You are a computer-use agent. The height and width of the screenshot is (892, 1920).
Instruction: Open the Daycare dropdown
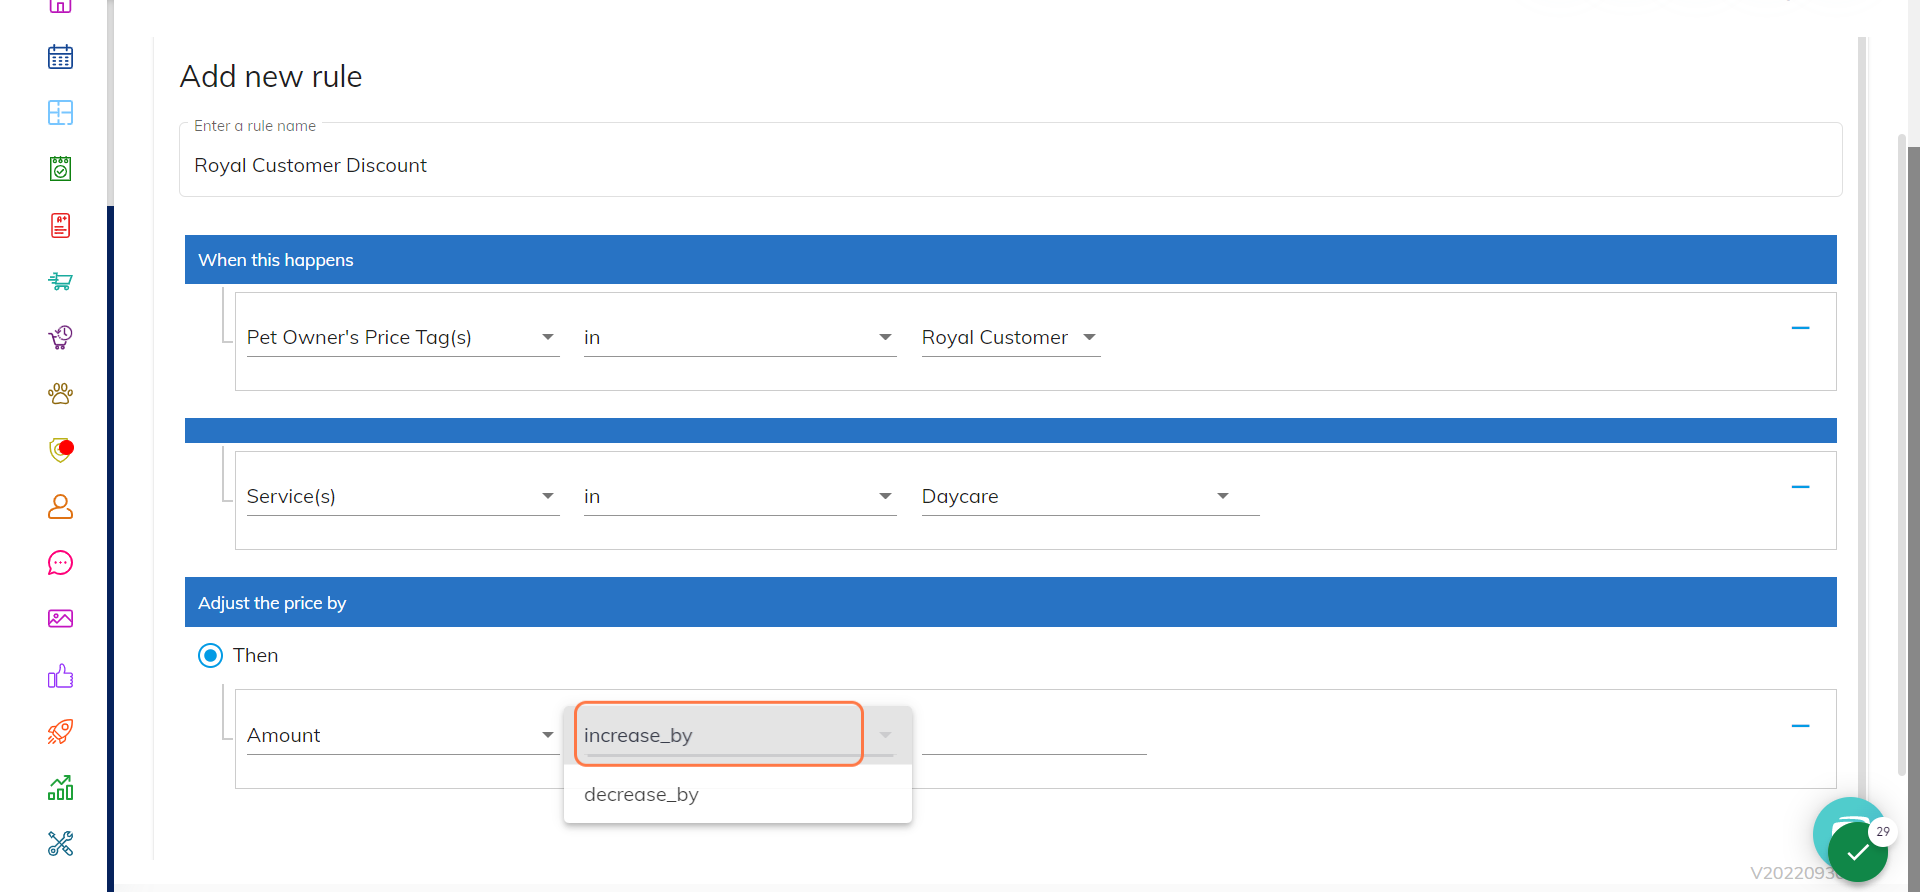pyautogui.click(x=1090, y=497)
